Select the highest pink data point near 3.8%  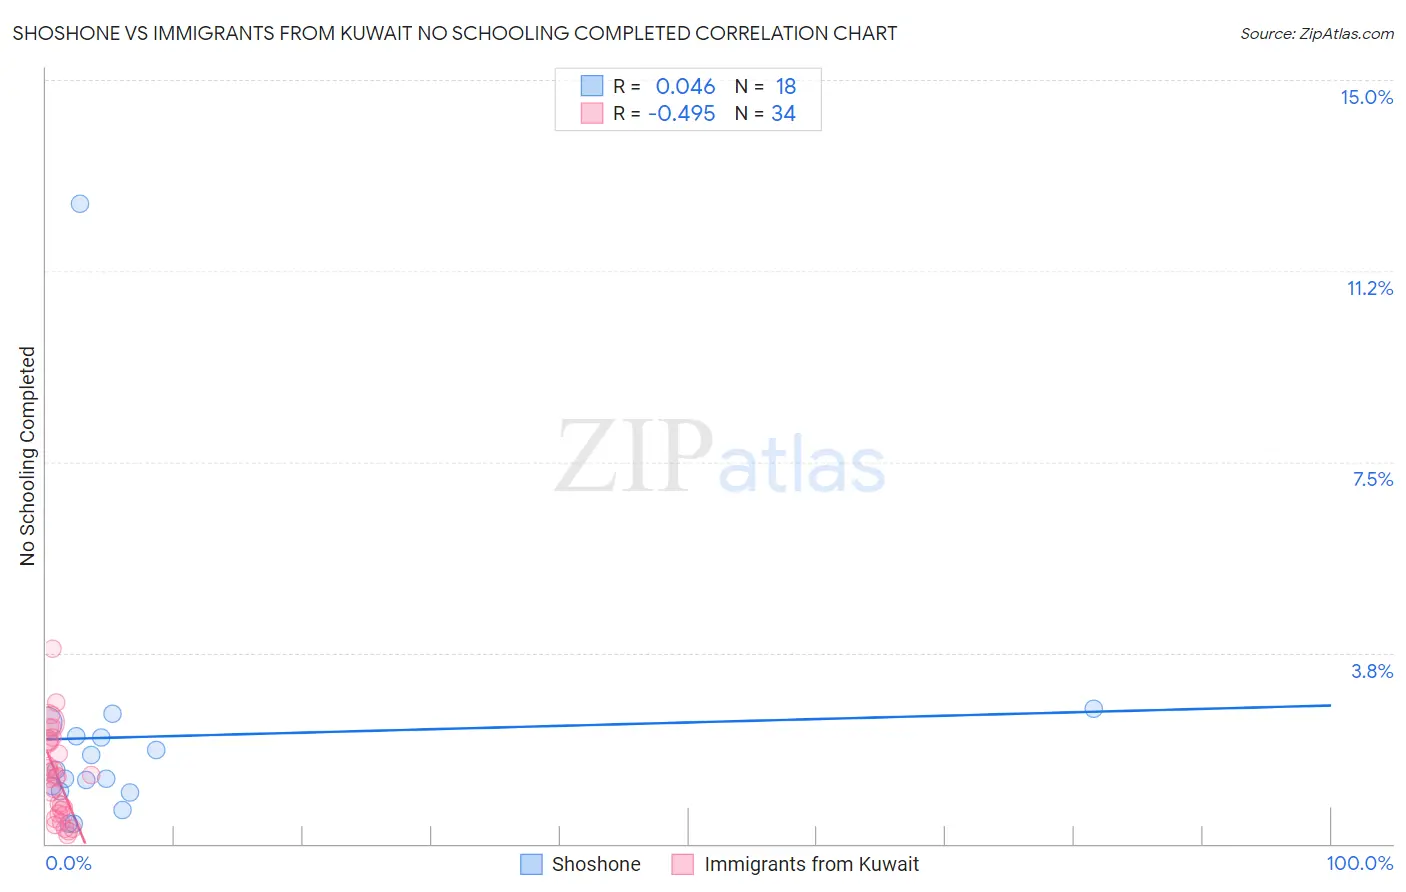point(53,649)
